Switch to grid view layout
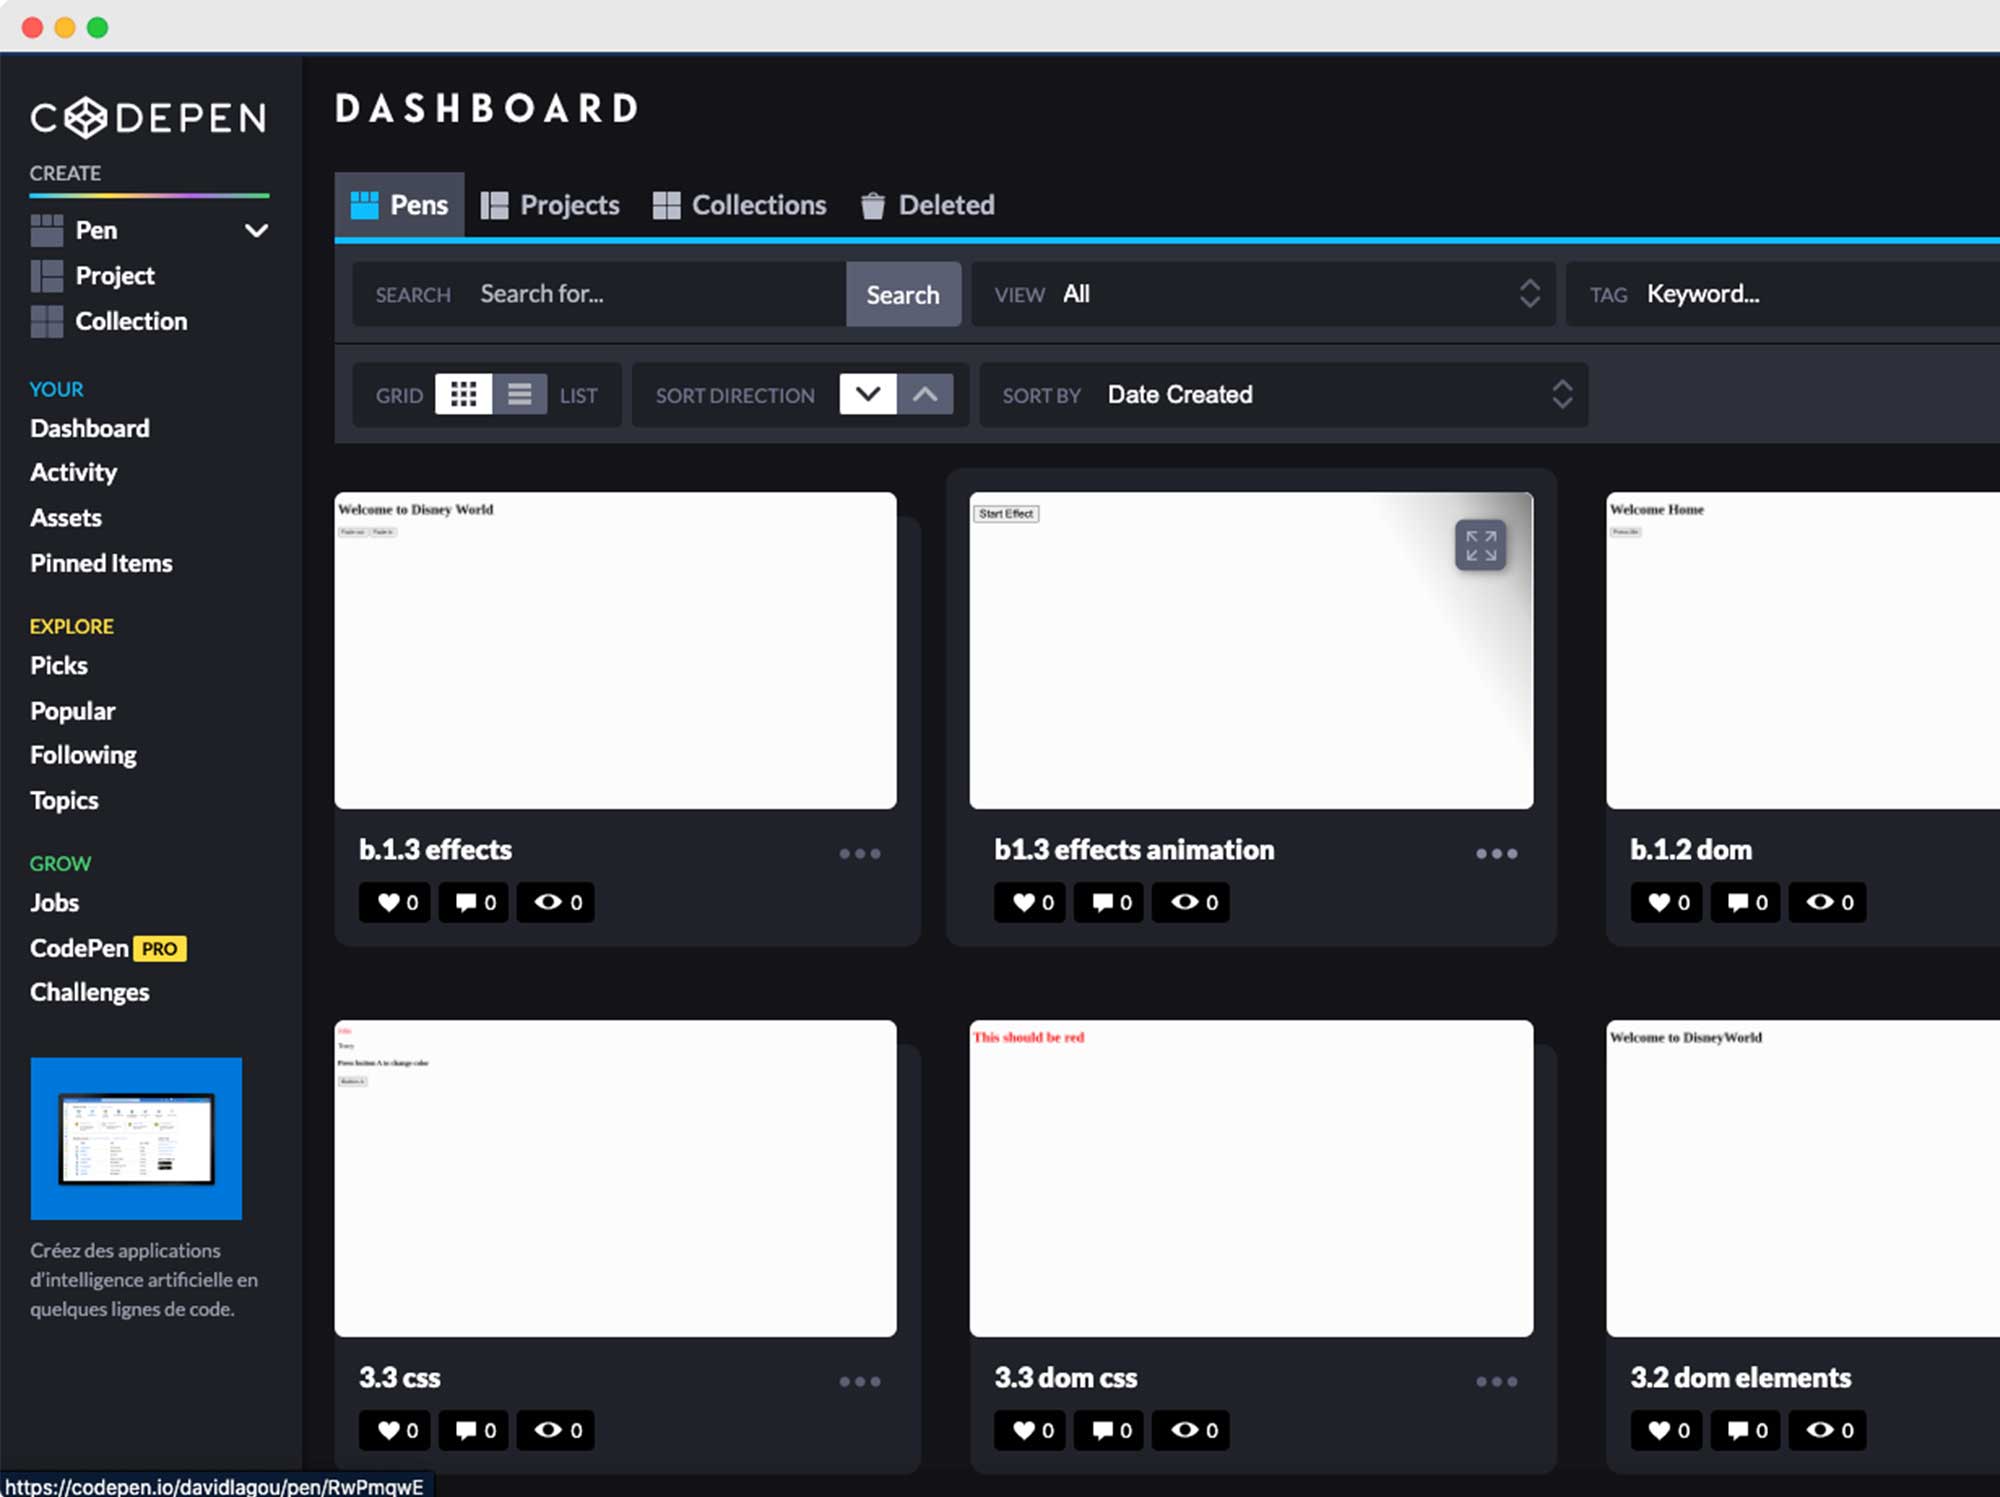 (x=463, y=394)
